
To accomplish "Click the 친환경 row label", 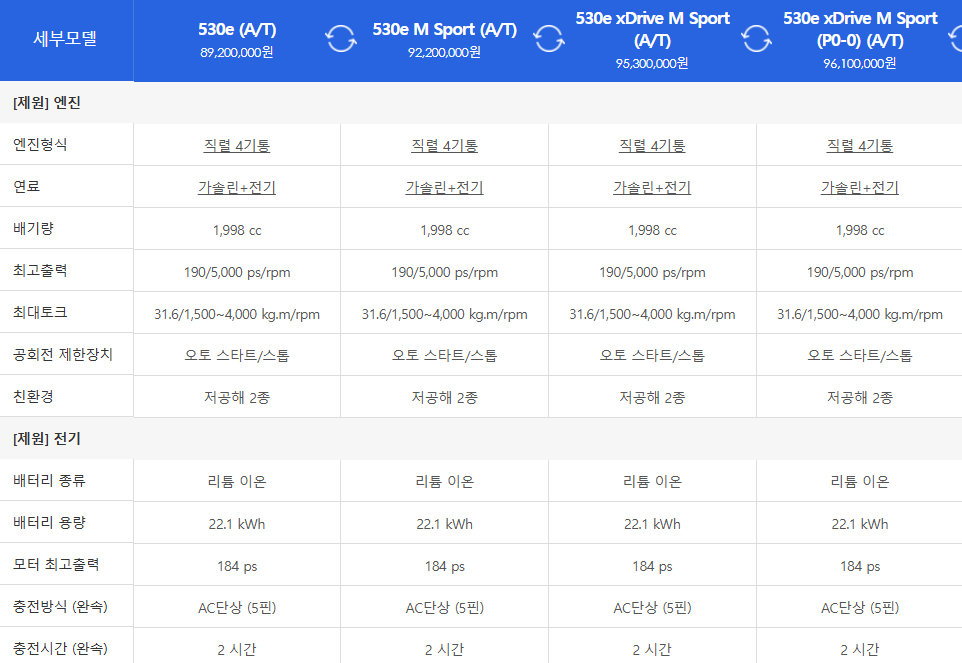I will click(33, 396).
